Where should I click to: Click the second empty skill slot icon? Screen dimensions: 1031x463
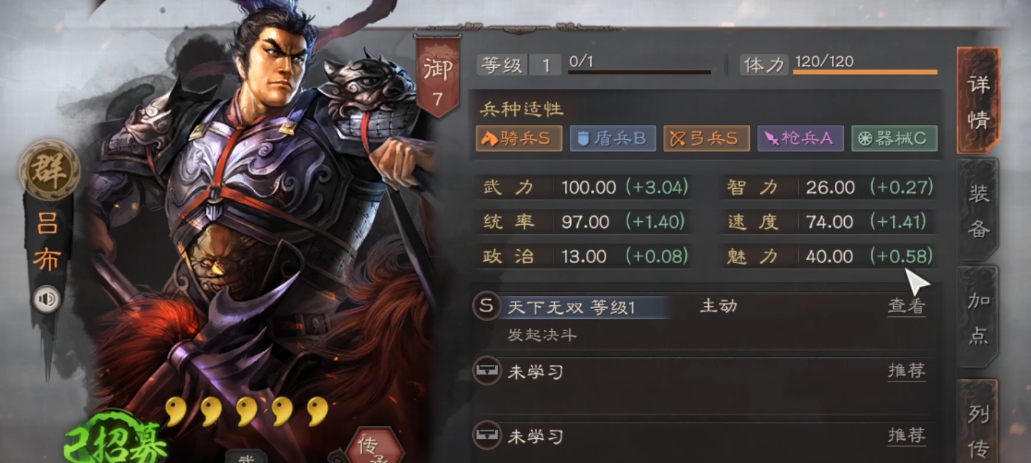point(486,436)
